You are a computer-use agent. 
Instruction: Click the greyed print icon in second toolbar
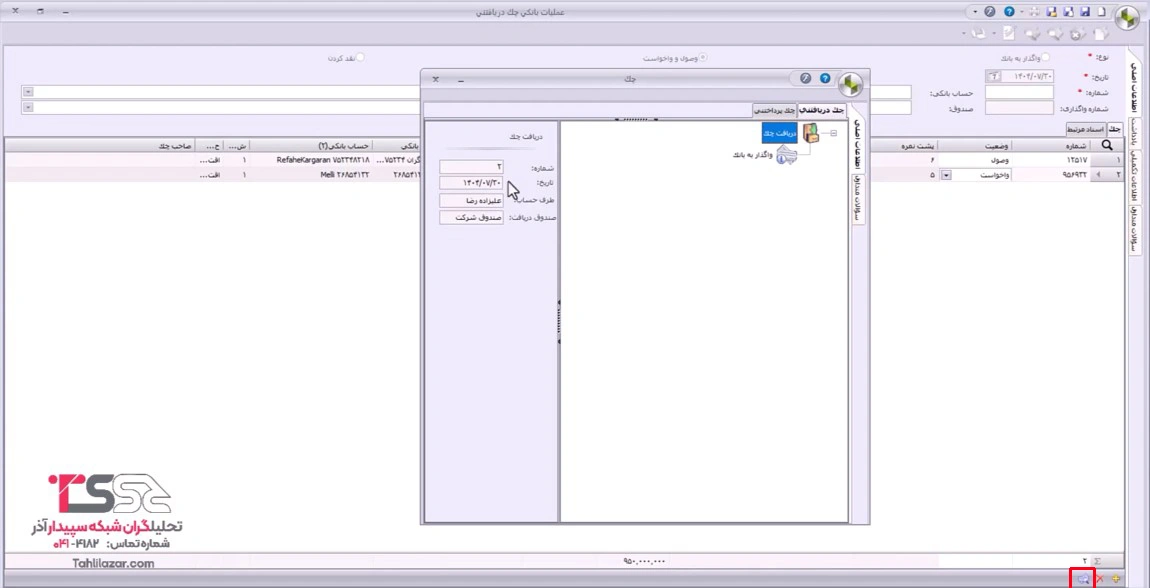click(x=978, y=33)
